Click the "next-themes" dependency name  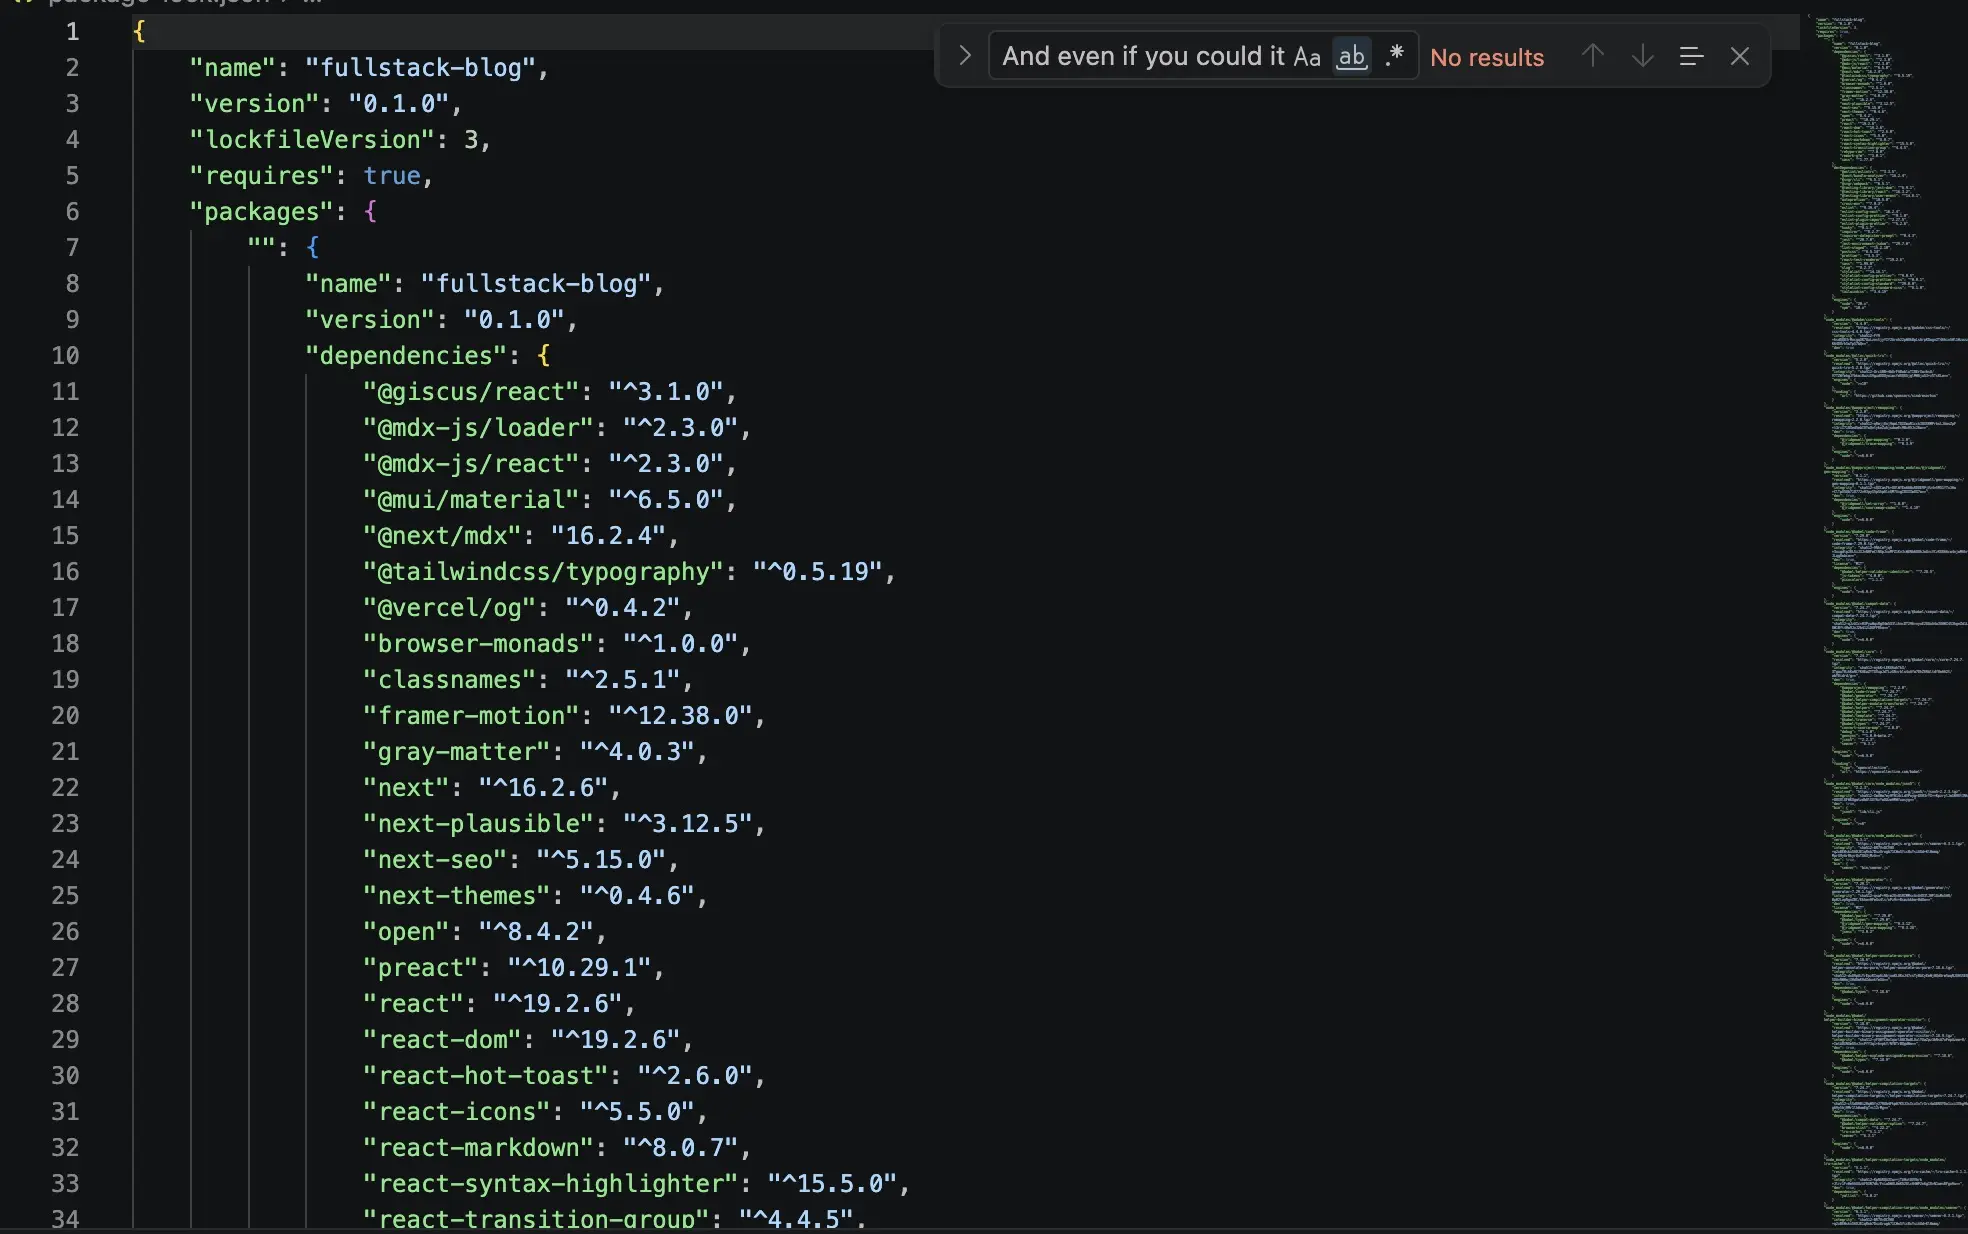pyautogui.click(x=457, y=895)
